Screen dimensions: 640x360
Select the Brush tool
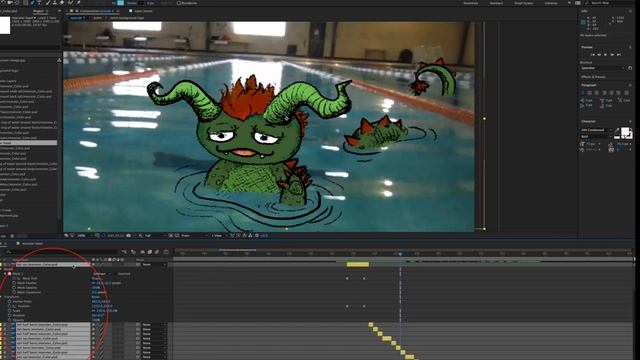(47, 2)
